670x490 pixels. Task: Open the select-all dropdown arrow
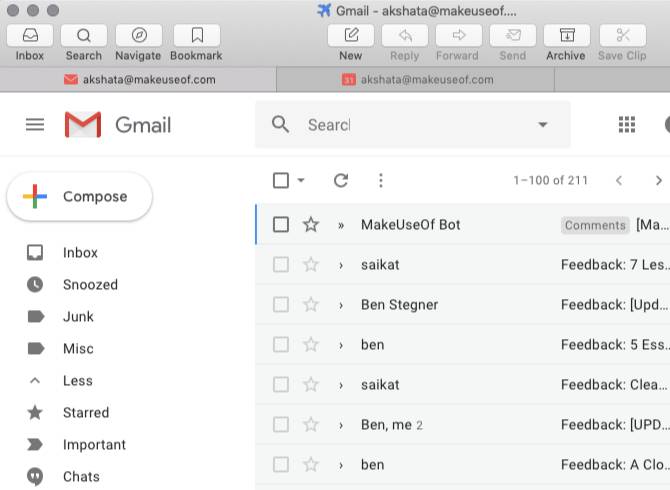(301, 181)
